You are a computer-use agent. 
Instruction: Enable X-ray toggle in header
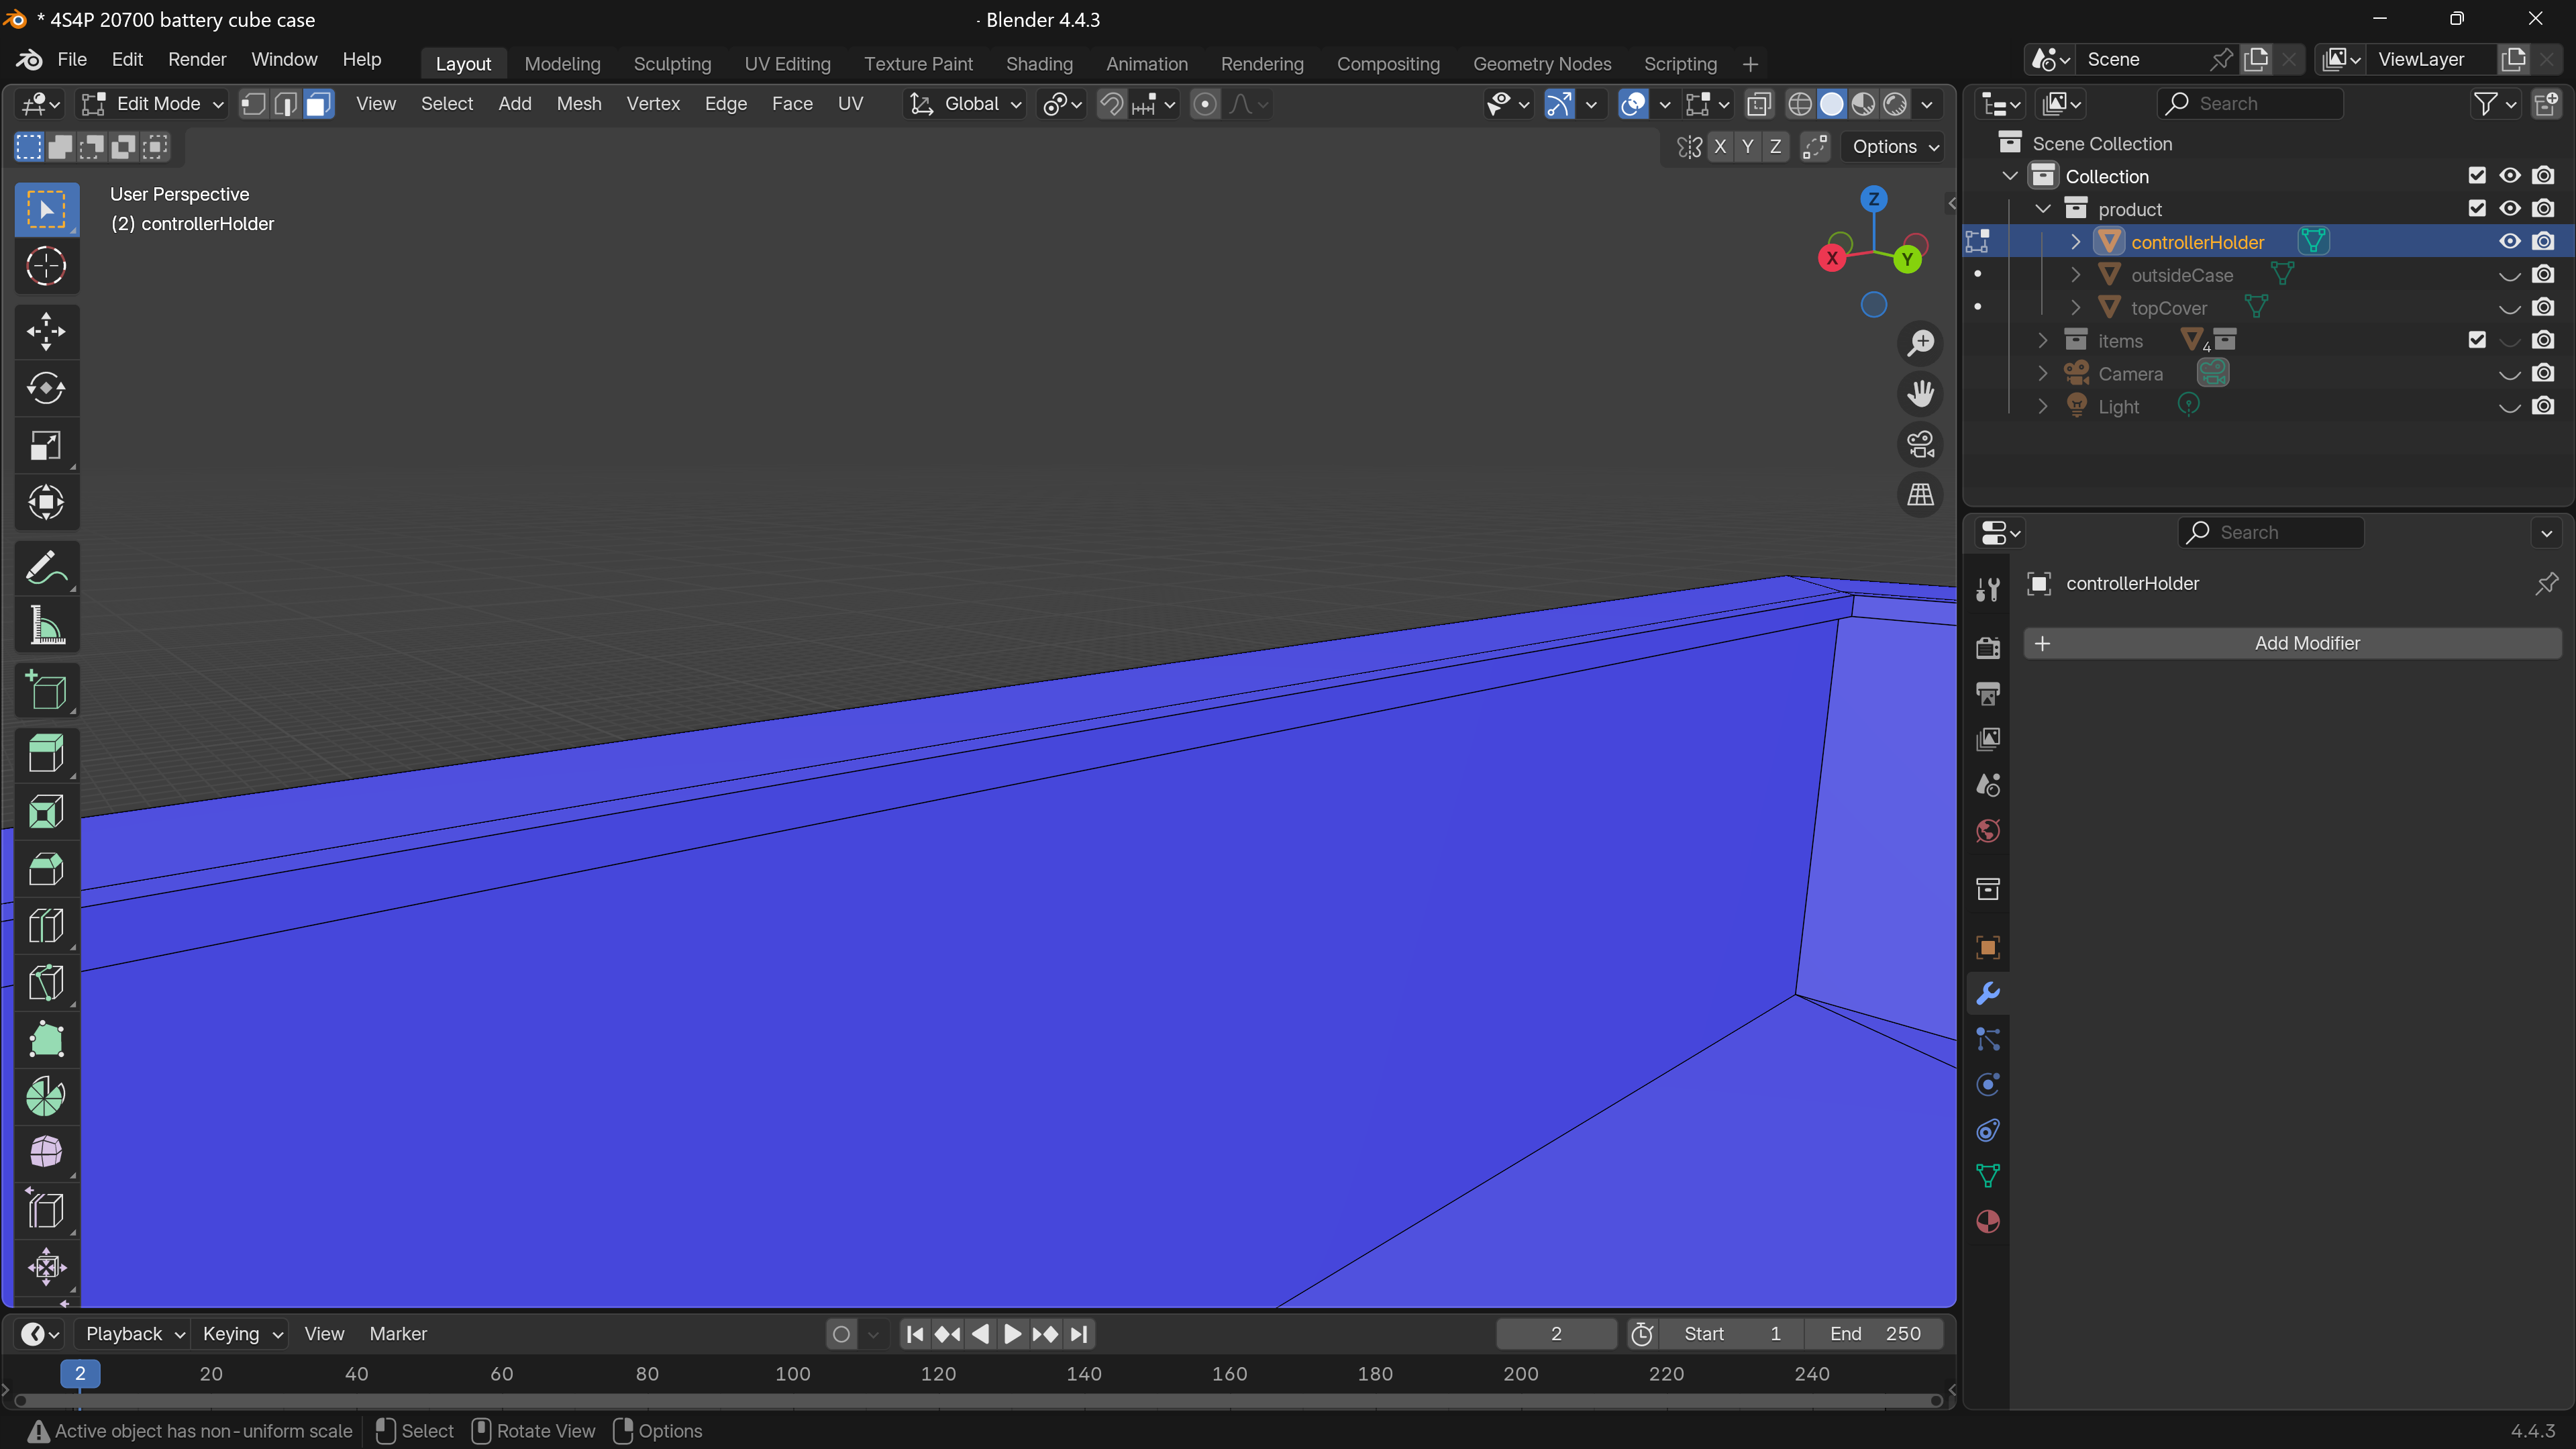click(1759, 104)
